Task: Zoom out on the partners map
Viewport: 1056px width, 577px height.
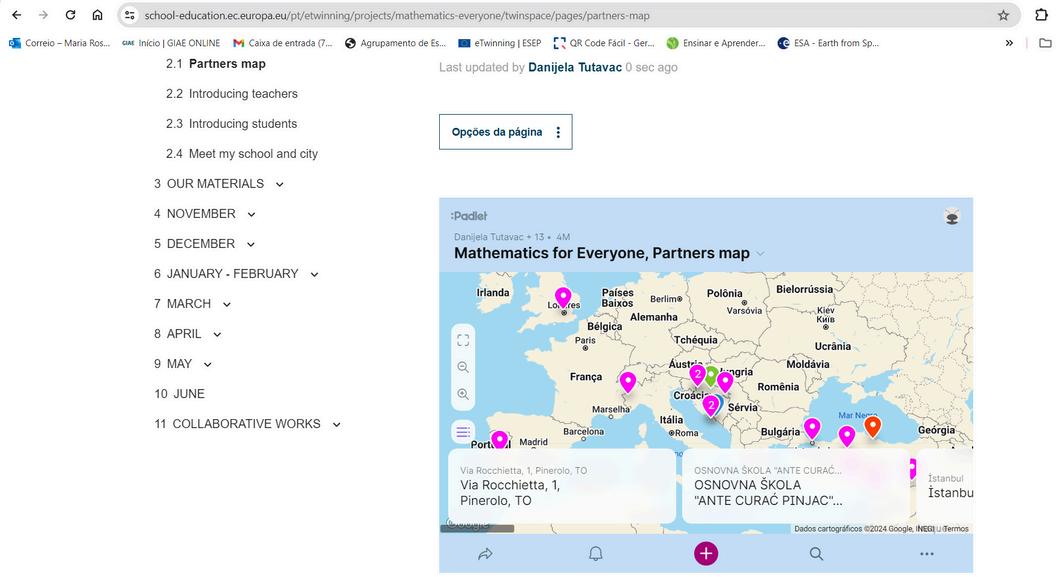Action: (463, 367)
